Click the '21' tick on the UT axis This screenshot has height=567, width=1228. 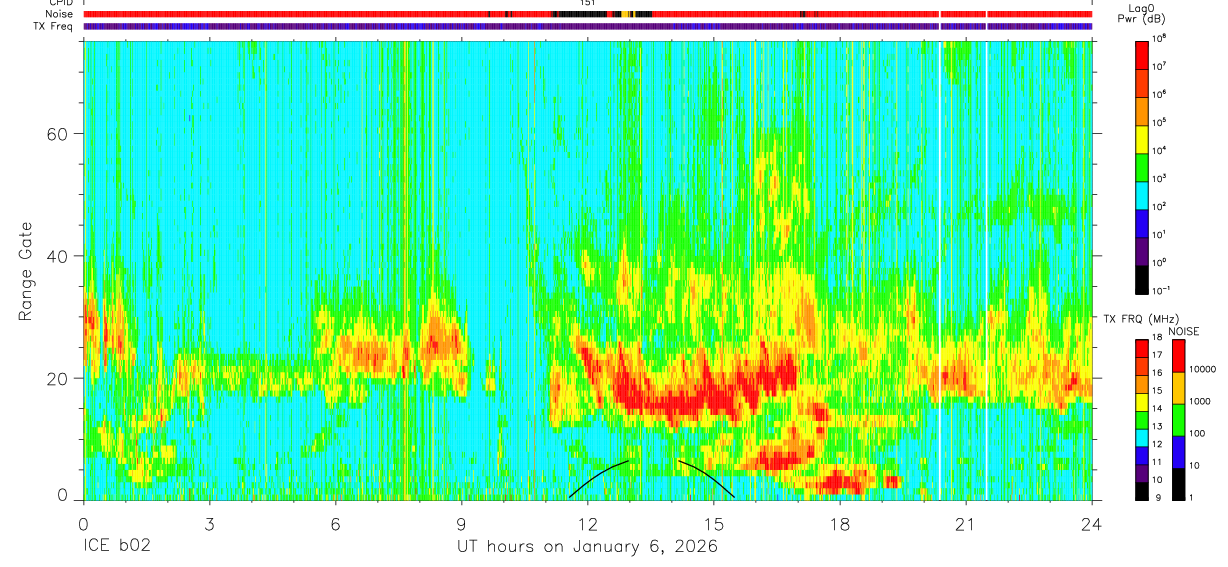pyautogui.click(x=966, y=523)
